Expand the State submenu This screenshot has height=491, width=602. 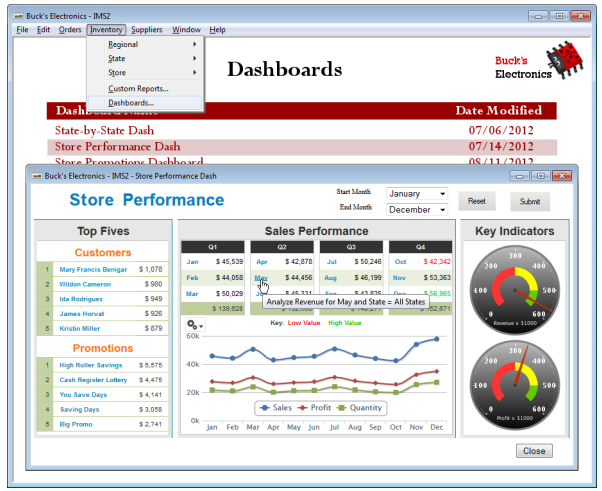pyautogui.click(x=145, y=58)
